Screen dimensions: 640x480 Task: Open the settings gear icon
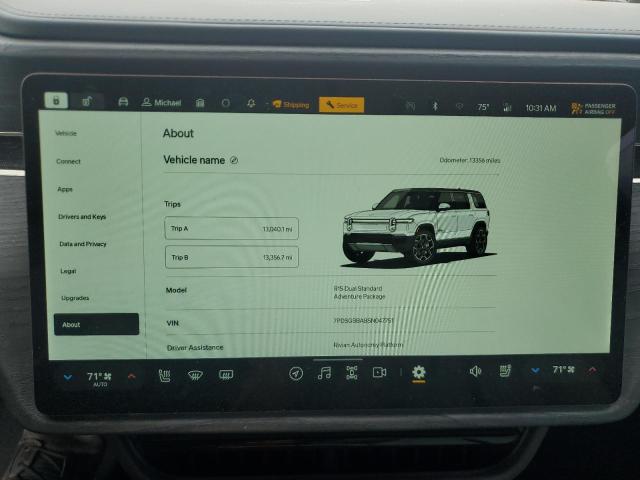click(x=419, y=372)
